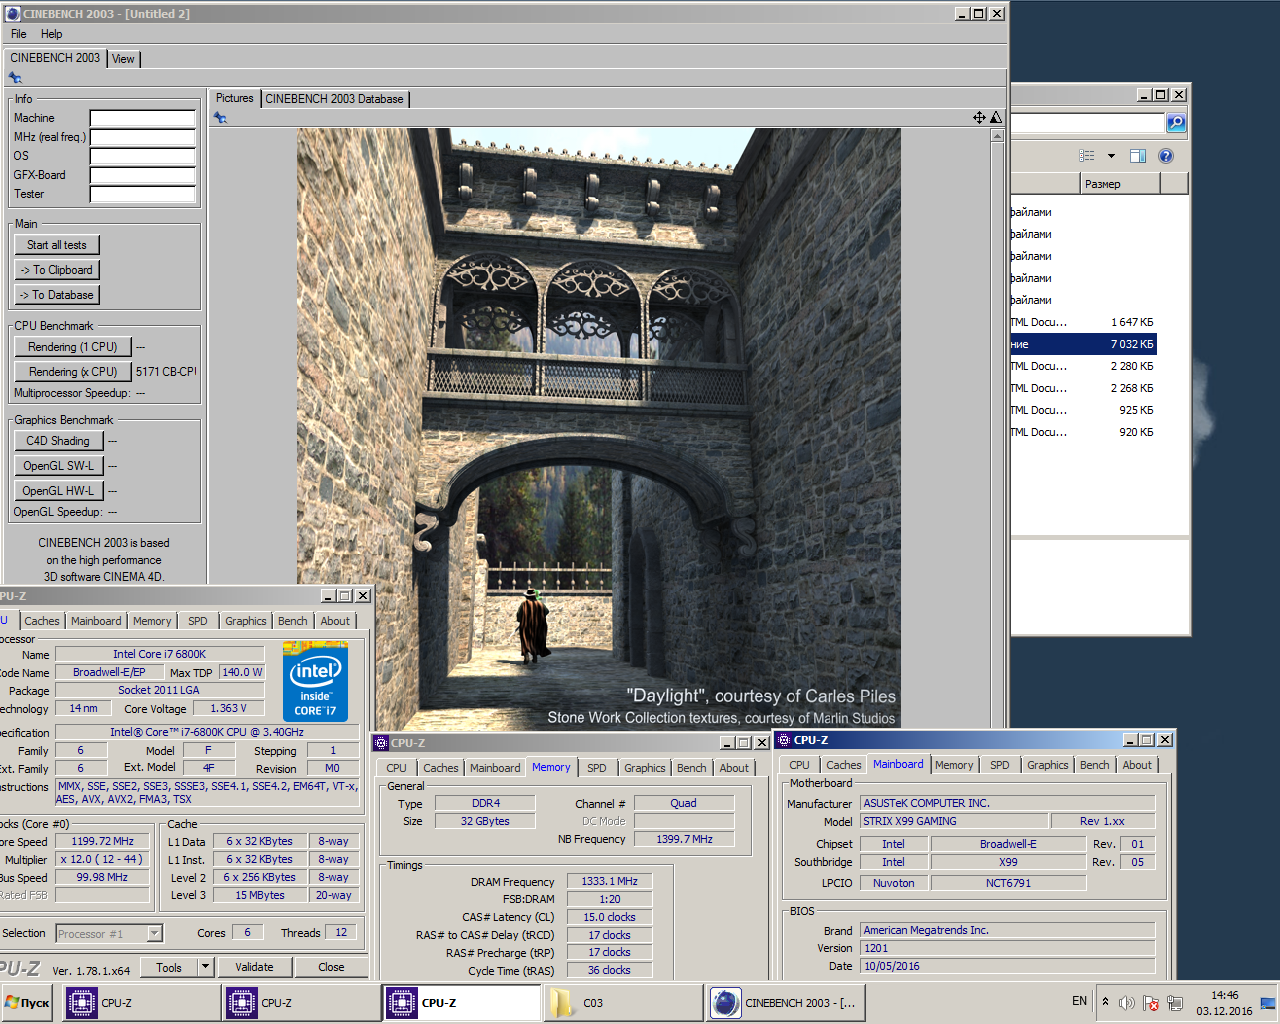Open File menu in CINEBENCH

[18, 34]
